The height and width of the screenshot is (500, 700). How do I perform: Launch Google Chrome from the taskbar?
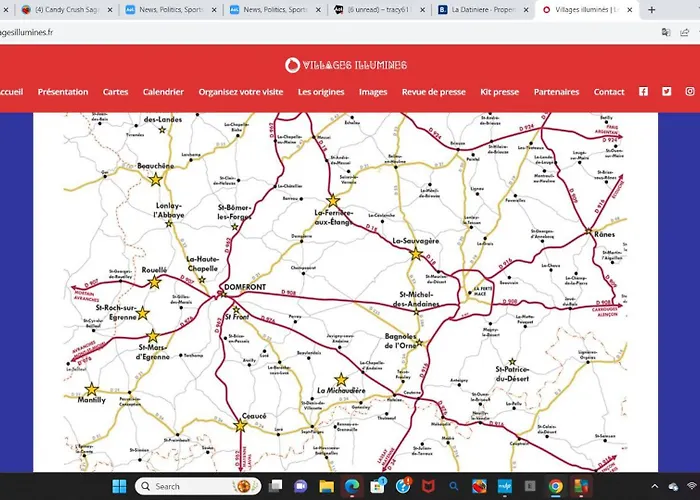pos(555,486)
